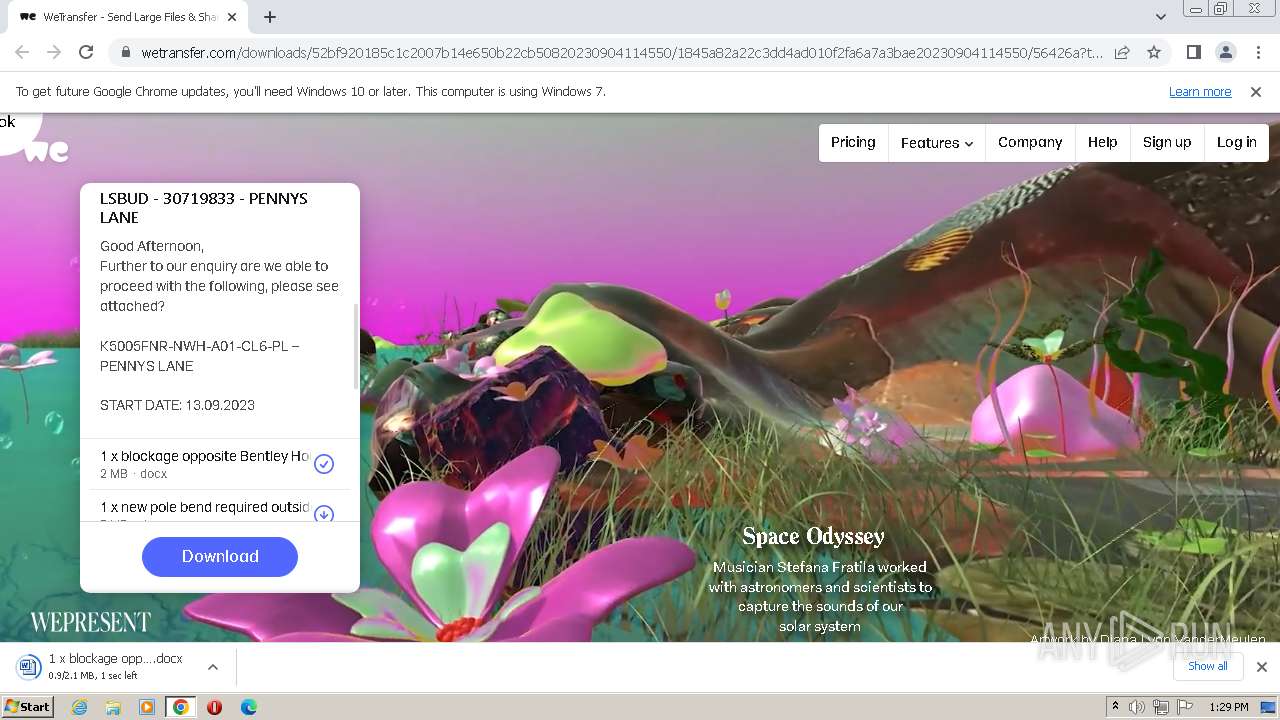Open the Company page link
Screen dimensions: 1280x720
(1030, 142)
